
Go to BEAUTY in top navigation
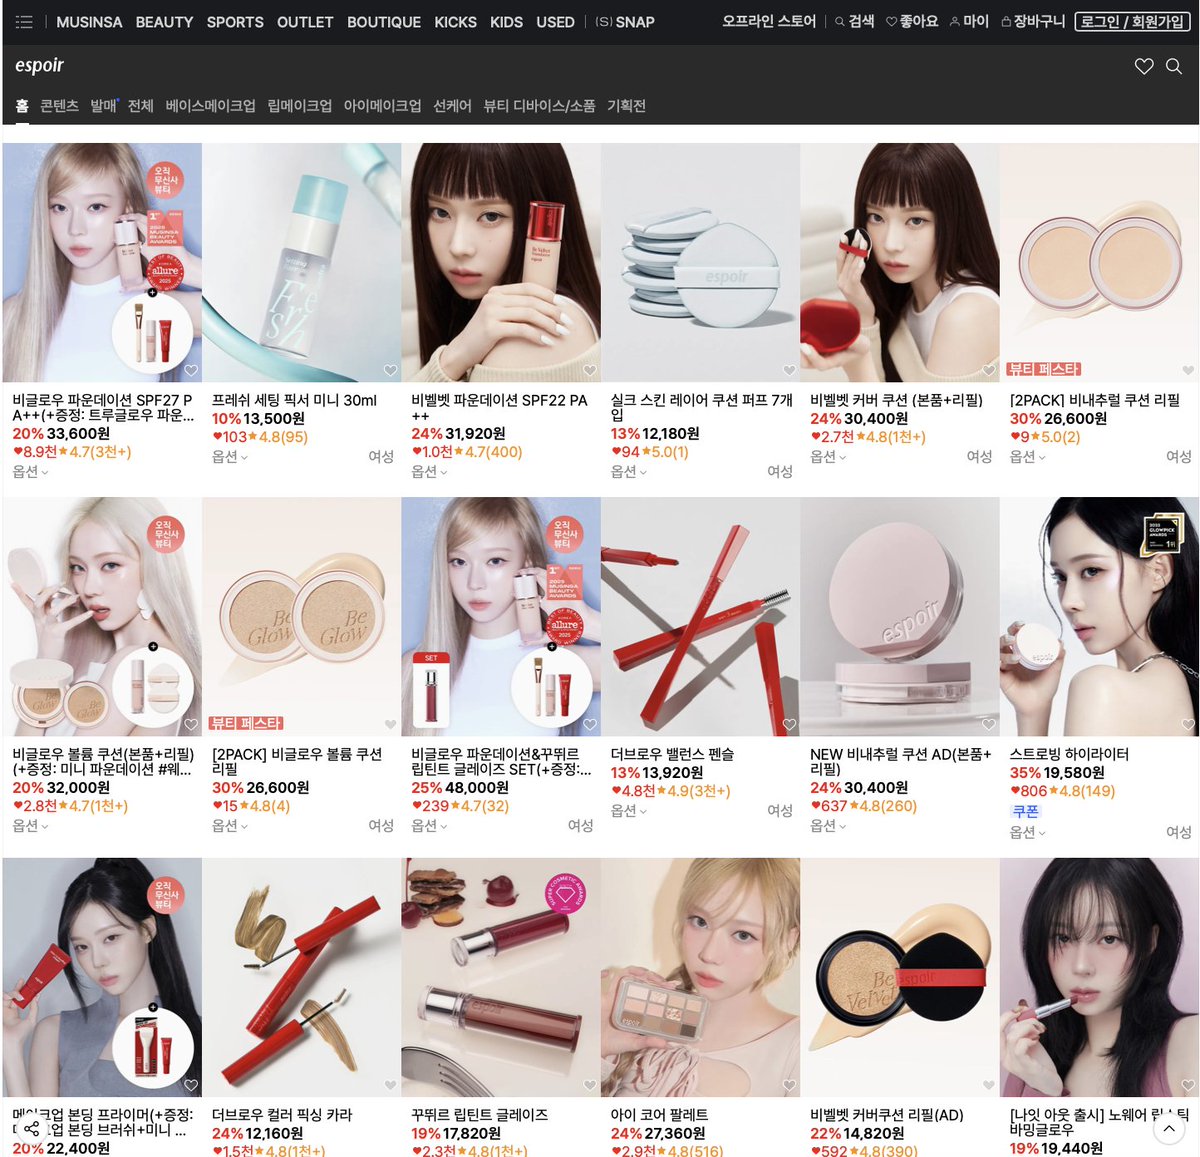click(x=165, y=22)
